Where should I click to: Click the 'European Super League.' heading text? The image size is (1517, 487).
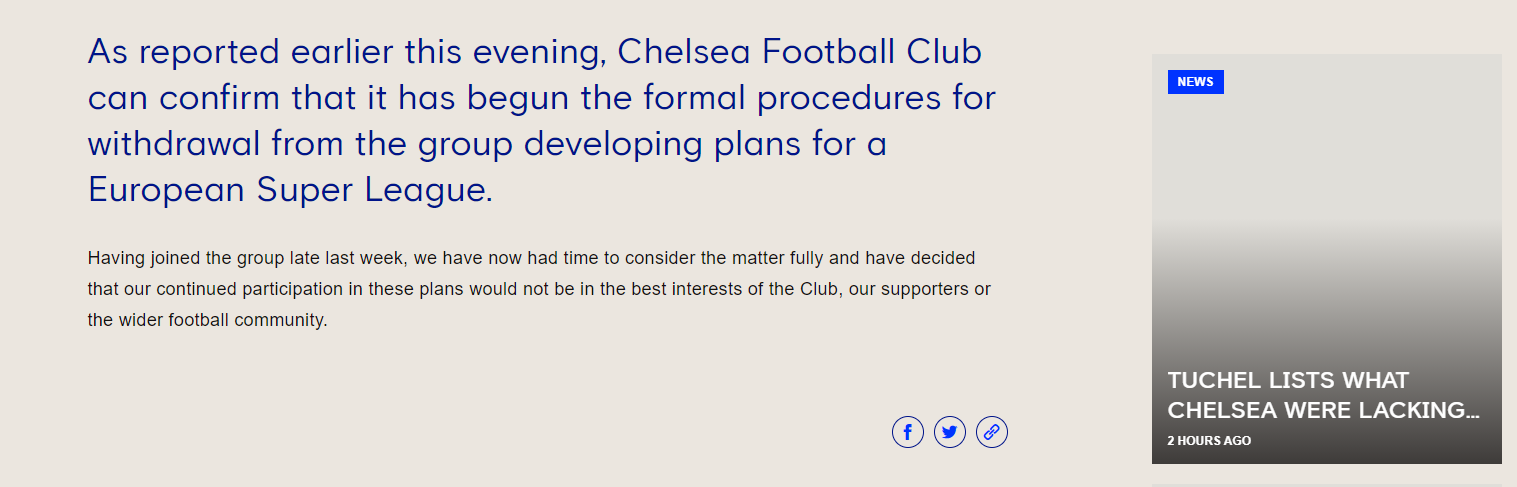pyautogui.click(x=290, y=190)
